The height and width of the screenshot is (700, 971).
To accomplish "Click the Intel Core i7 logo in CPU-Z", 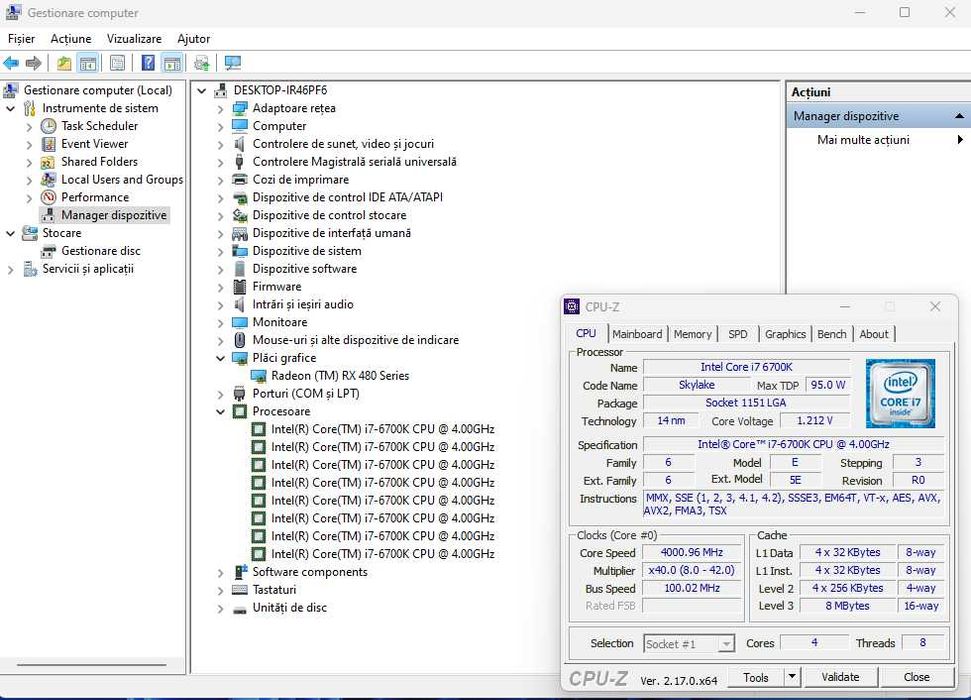I will tap(900, 394).
